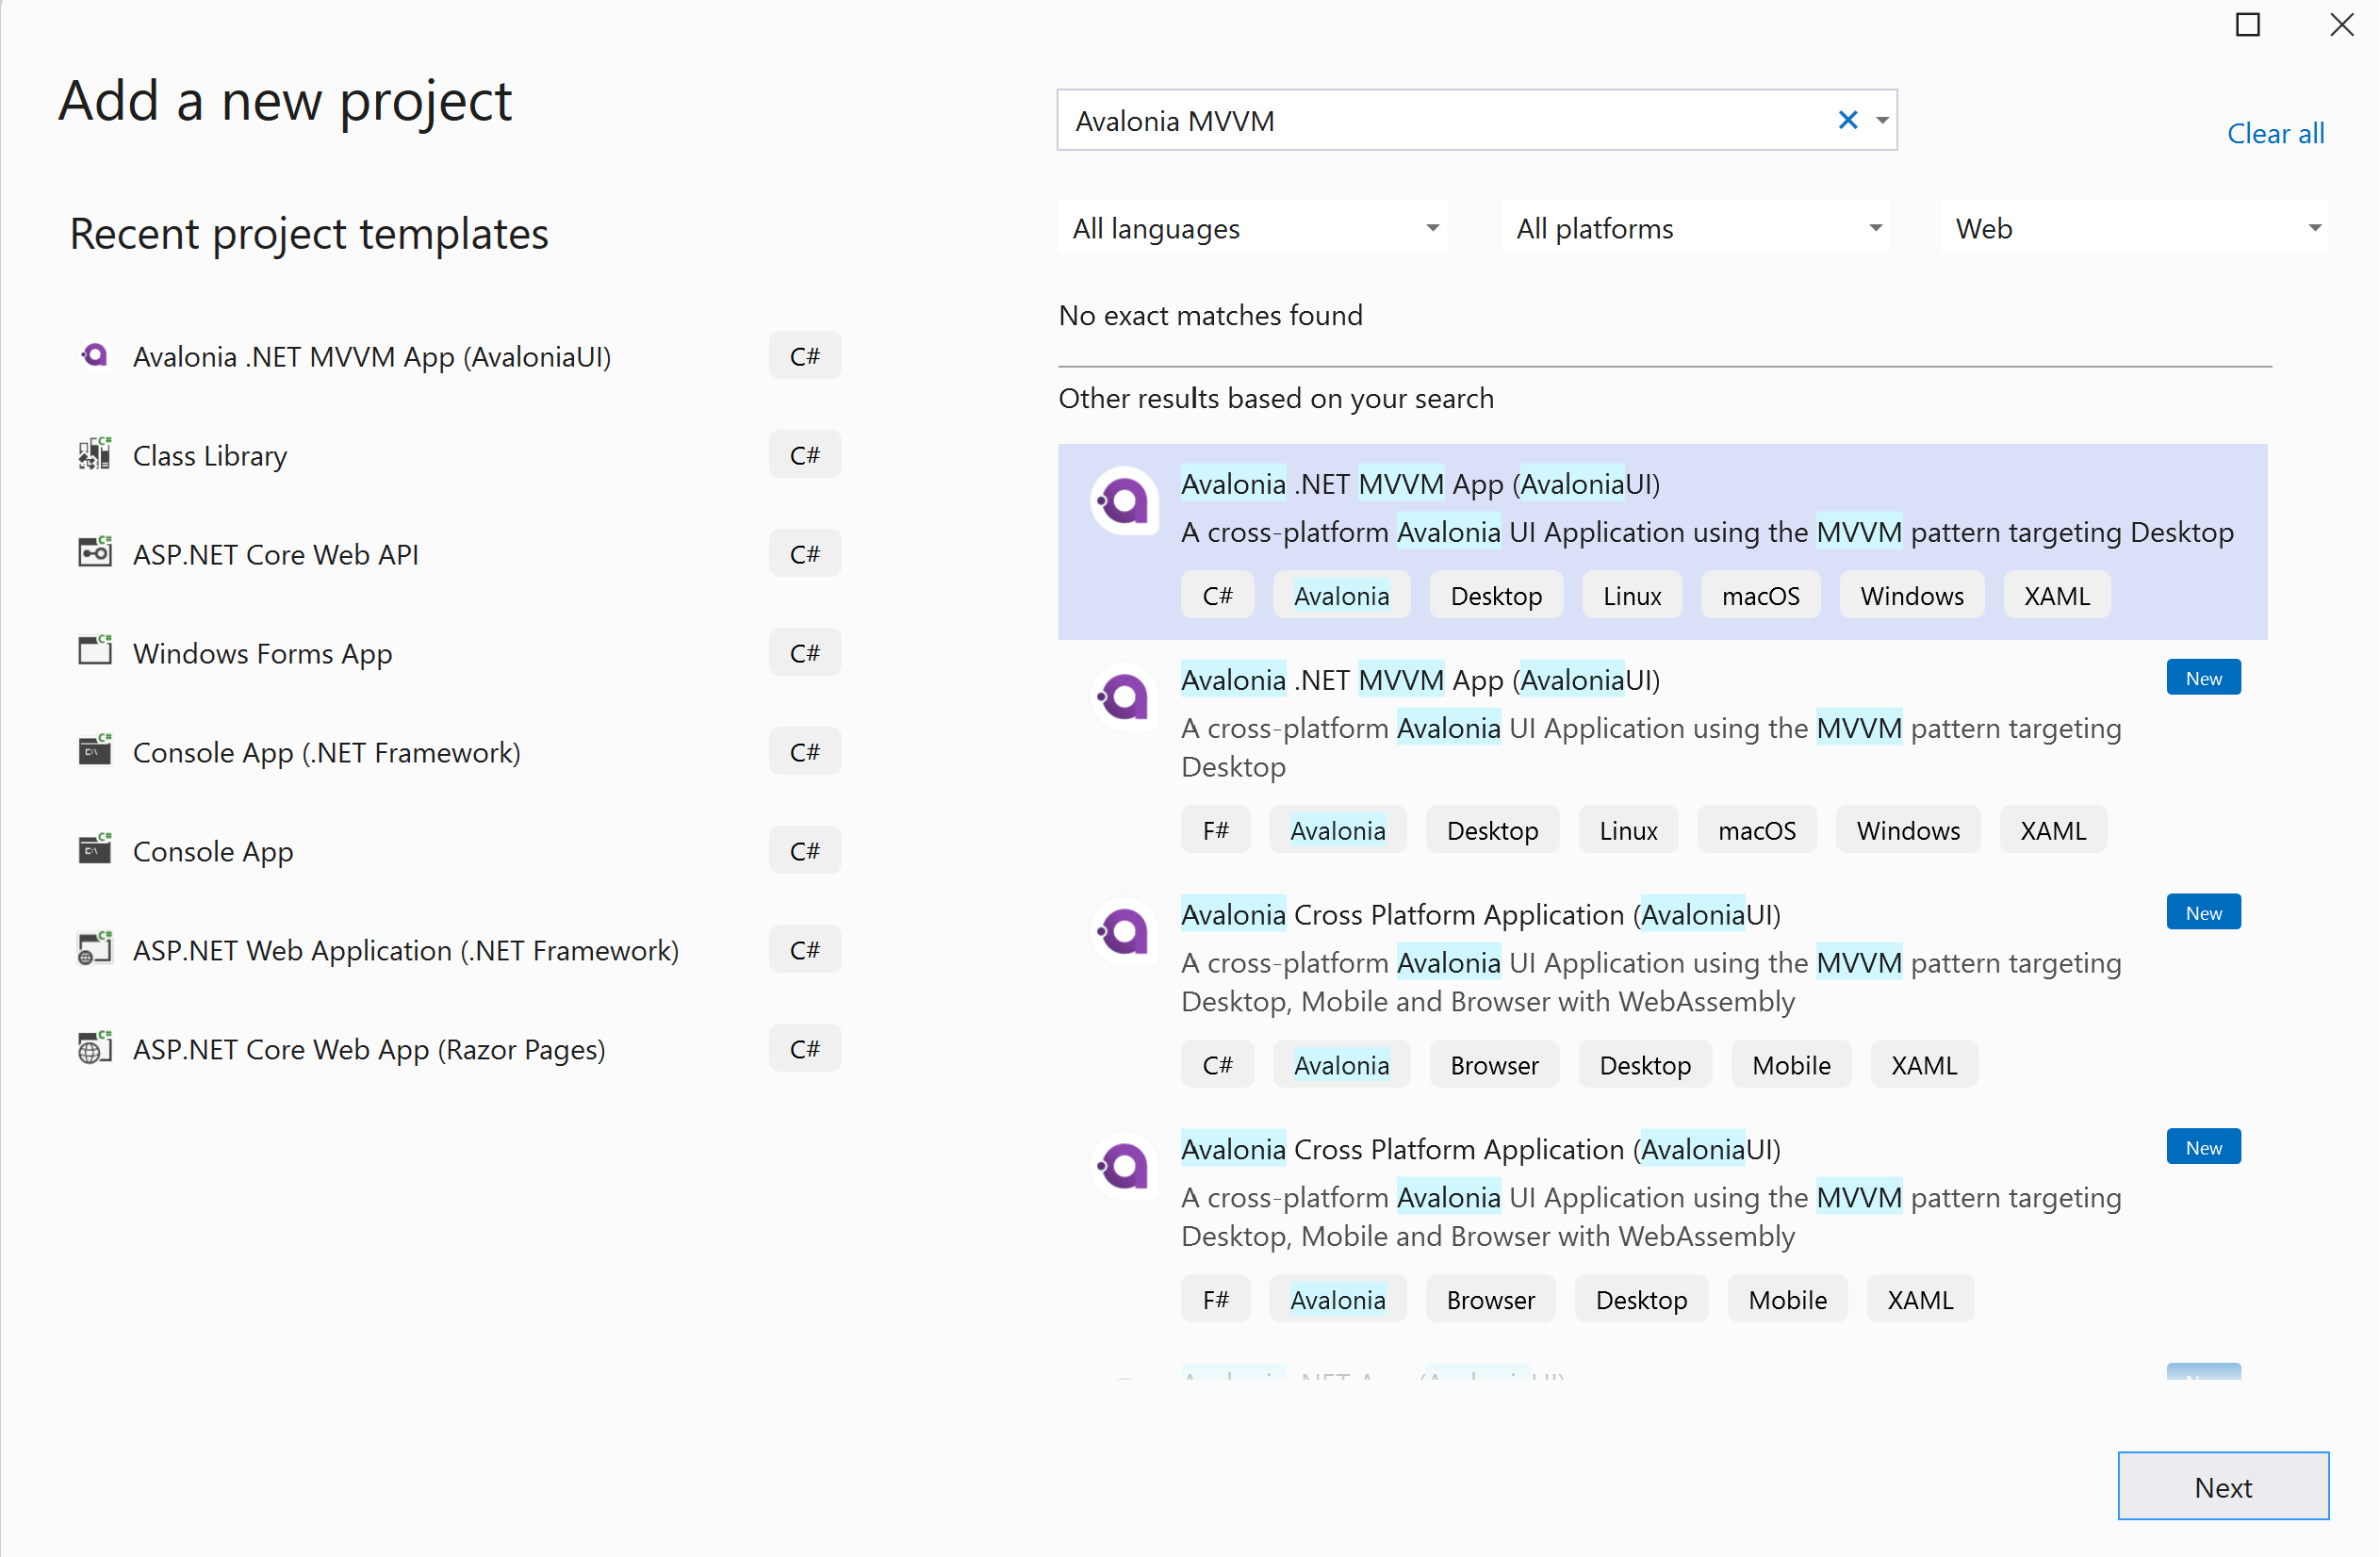Click the Next button
Screen dimensions: 2380x1557
2223,1487
